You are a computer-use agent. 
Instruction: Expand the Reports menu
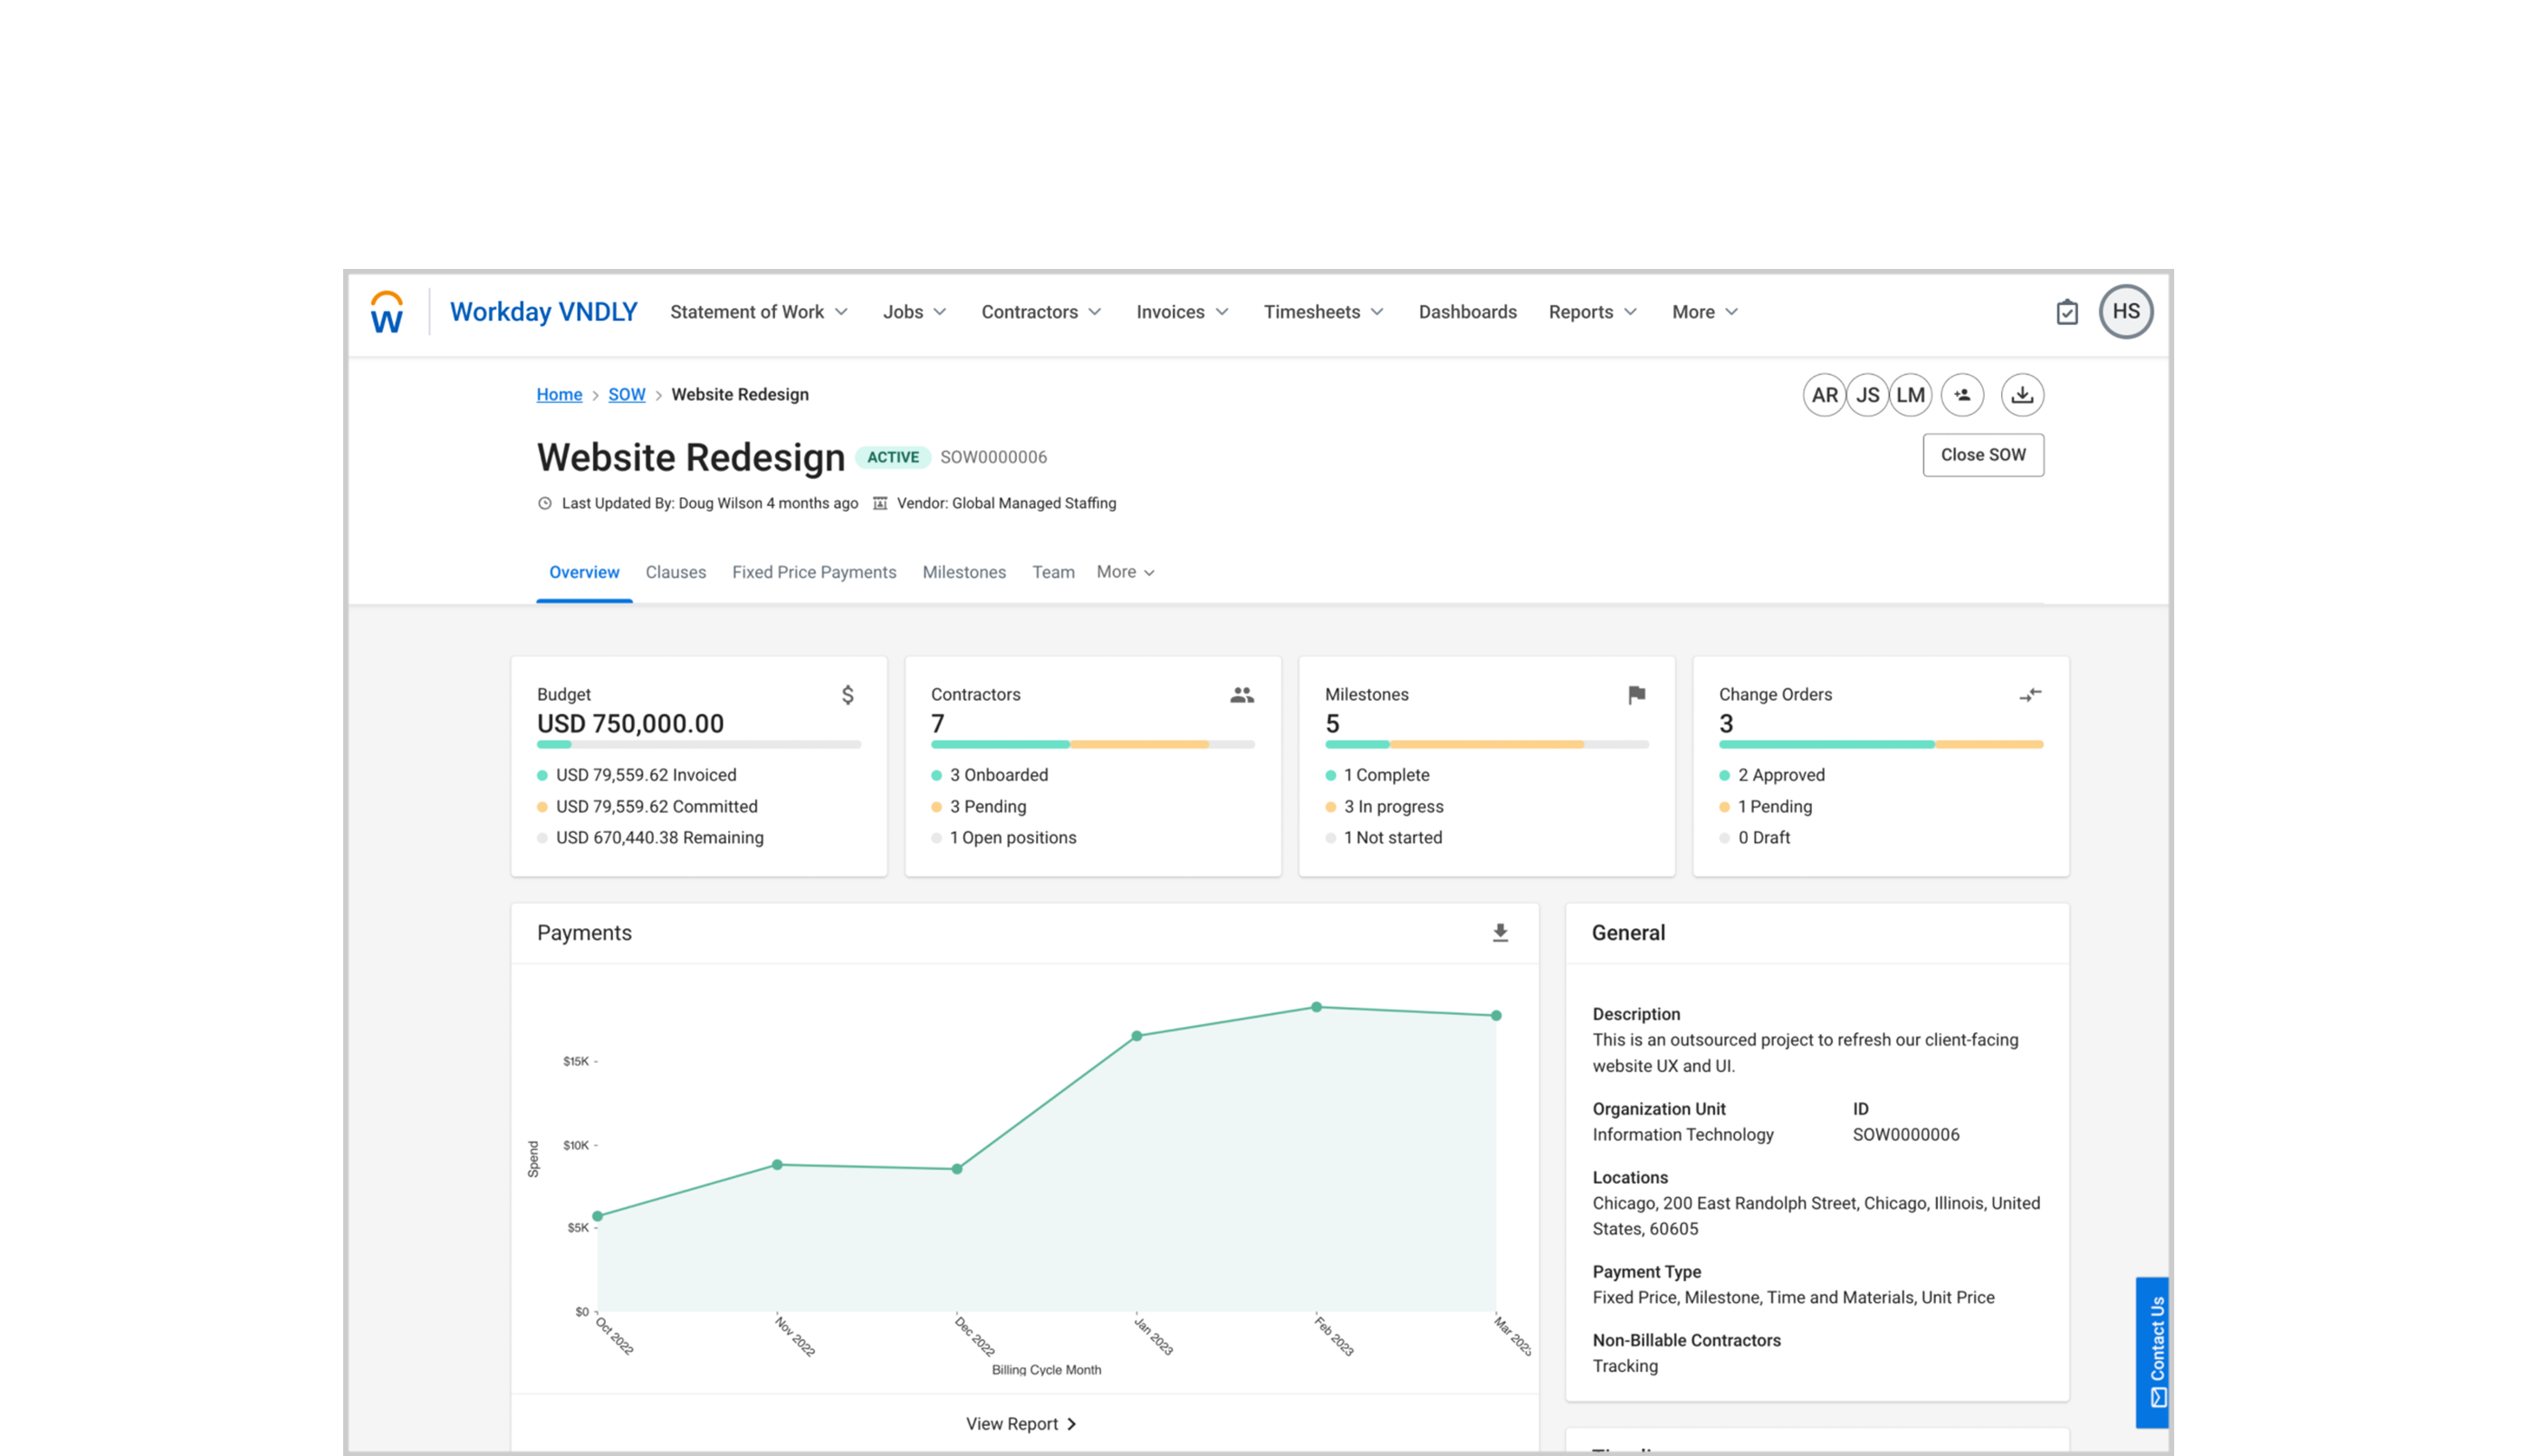[x=1592, y=312]
